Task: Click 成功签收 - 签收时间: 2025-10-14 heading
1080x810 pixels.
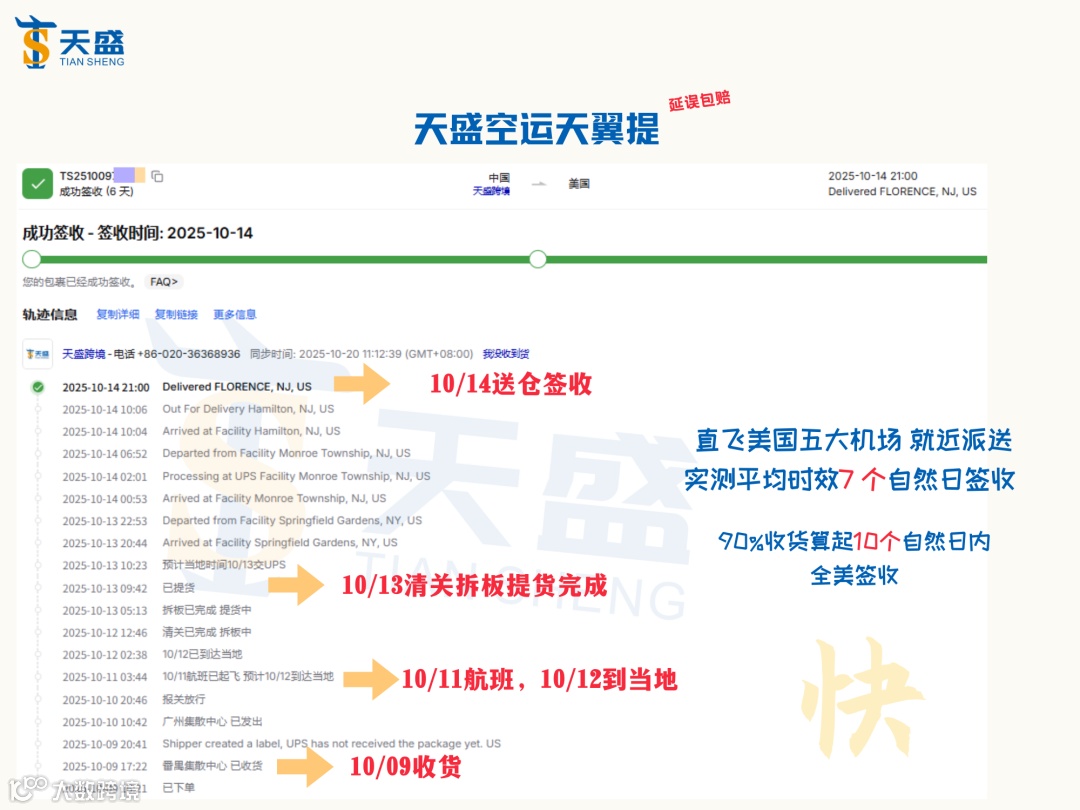Action: coord(138,233)
